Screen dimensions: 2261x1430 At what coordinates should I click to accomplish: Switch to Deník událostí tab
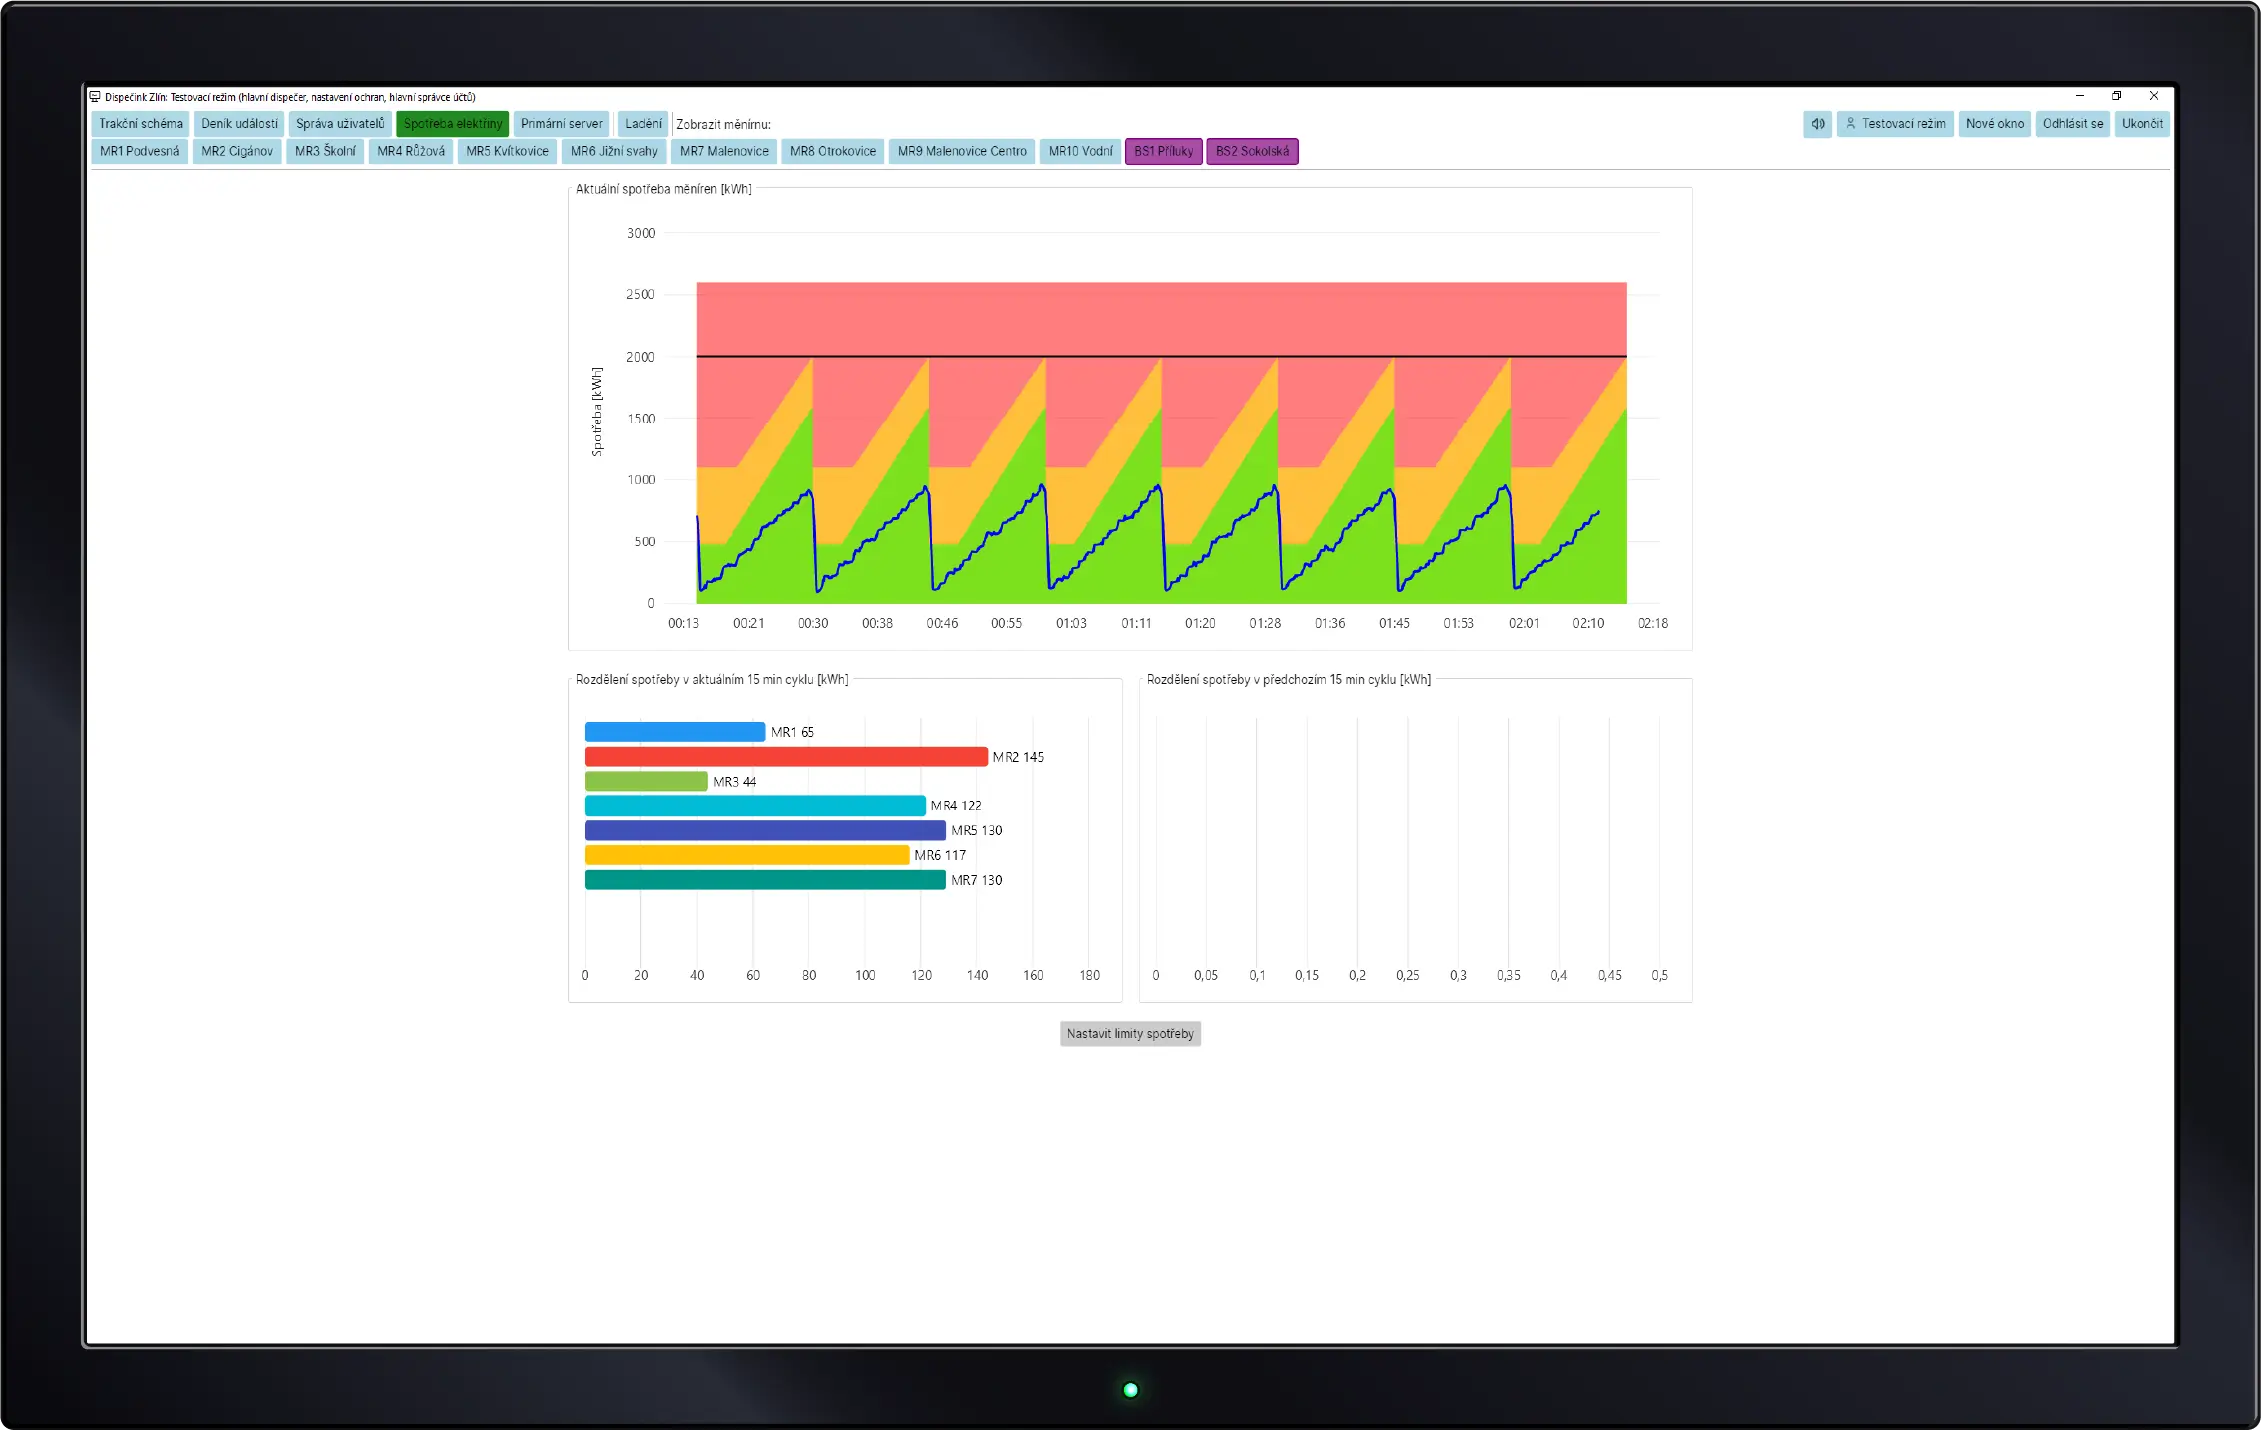coord(239,124)
